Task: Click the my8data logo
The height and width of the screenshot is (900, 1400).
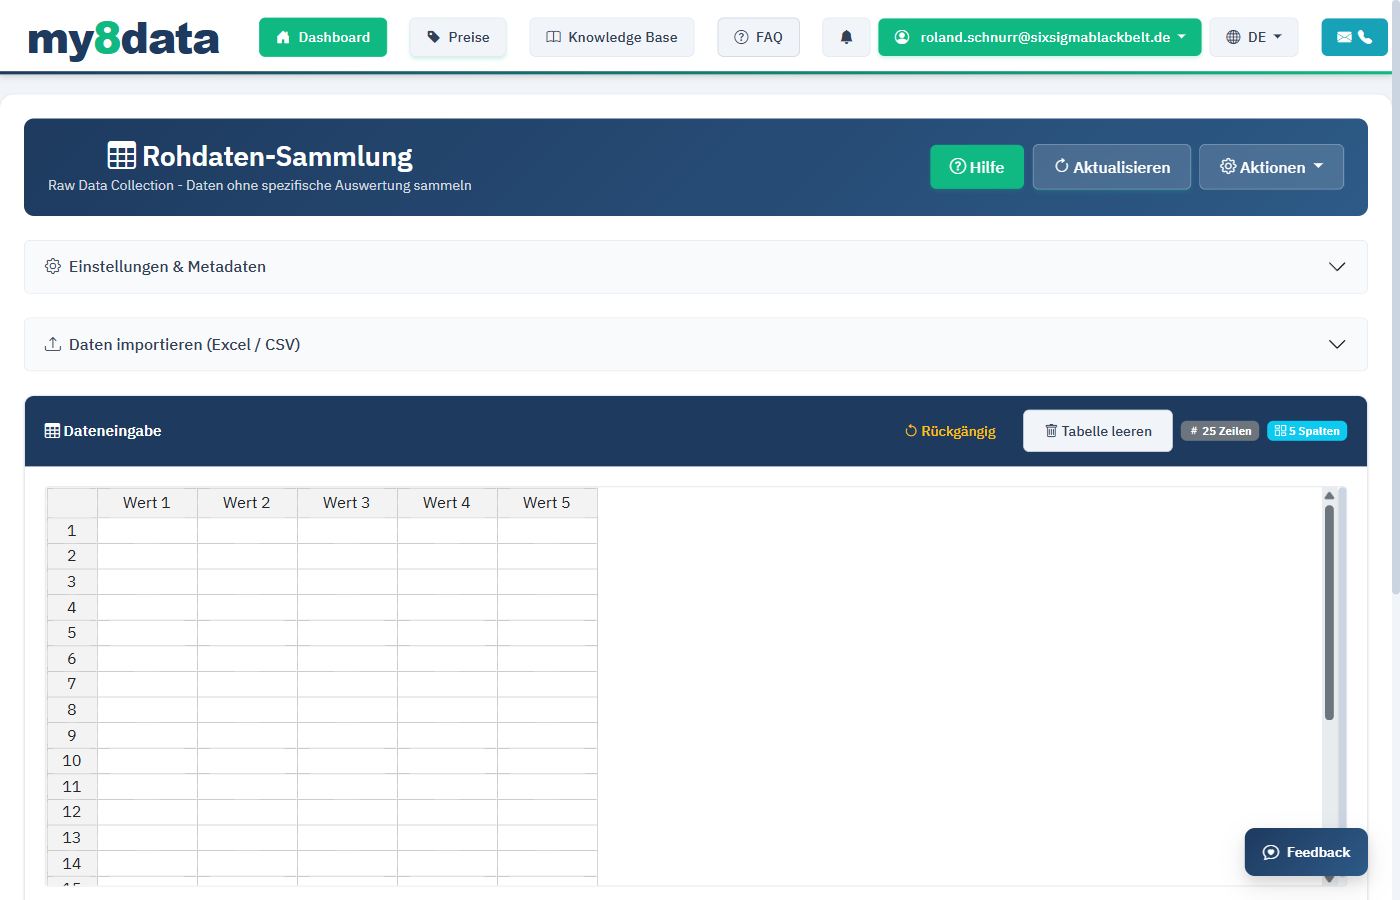Action: pyautogui.click(x=123, y=38)
